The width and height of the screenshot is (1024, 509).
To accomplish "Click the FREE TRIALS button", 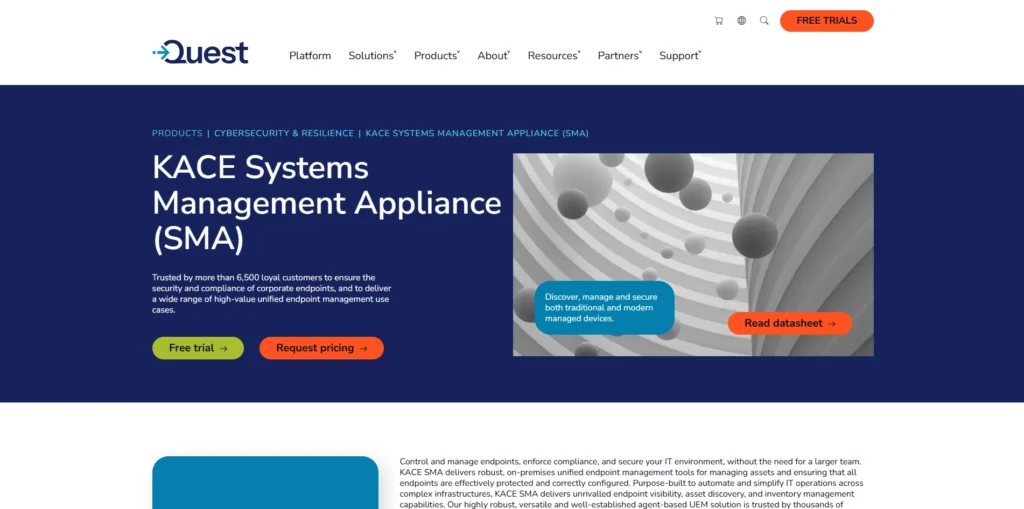I will tap(826, 20).
